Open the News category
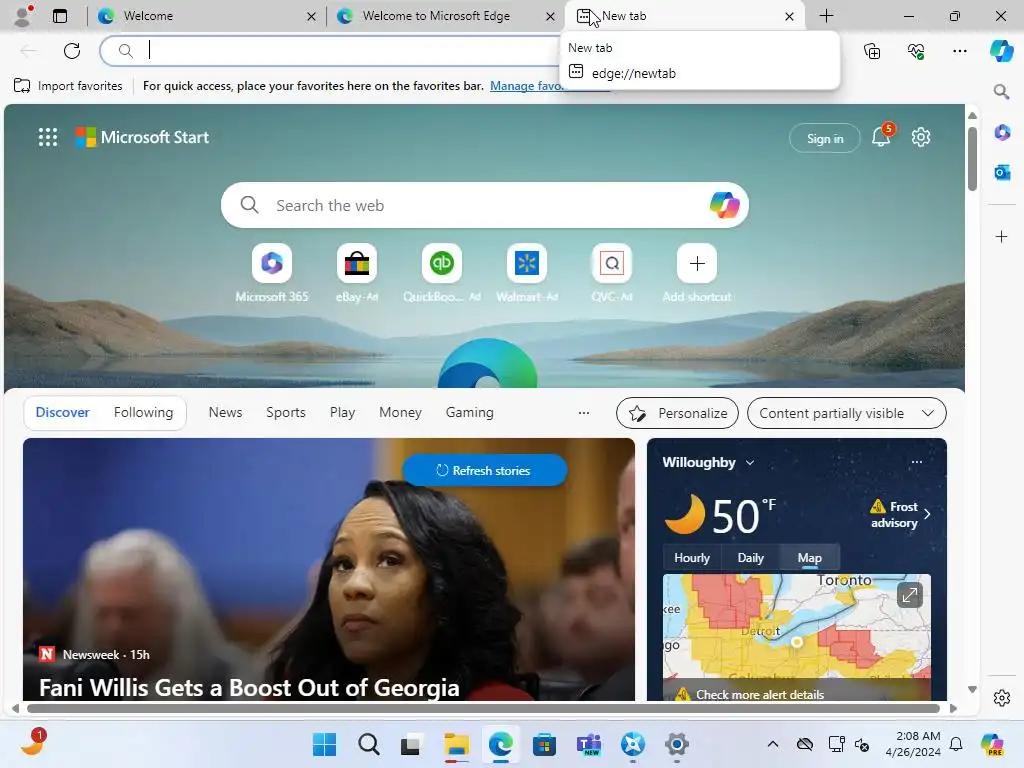 click(225, 412)
